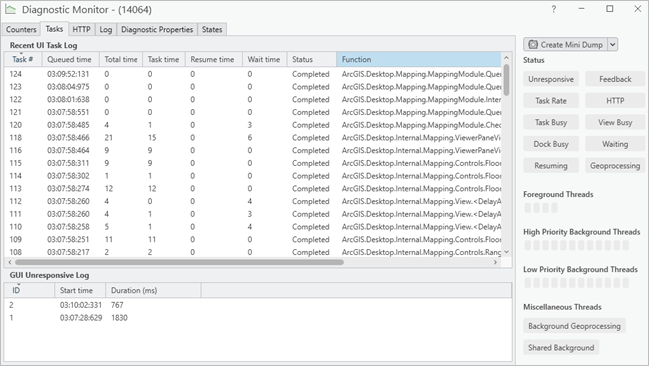Click Completed status in task 118 row

click(311, 138)
